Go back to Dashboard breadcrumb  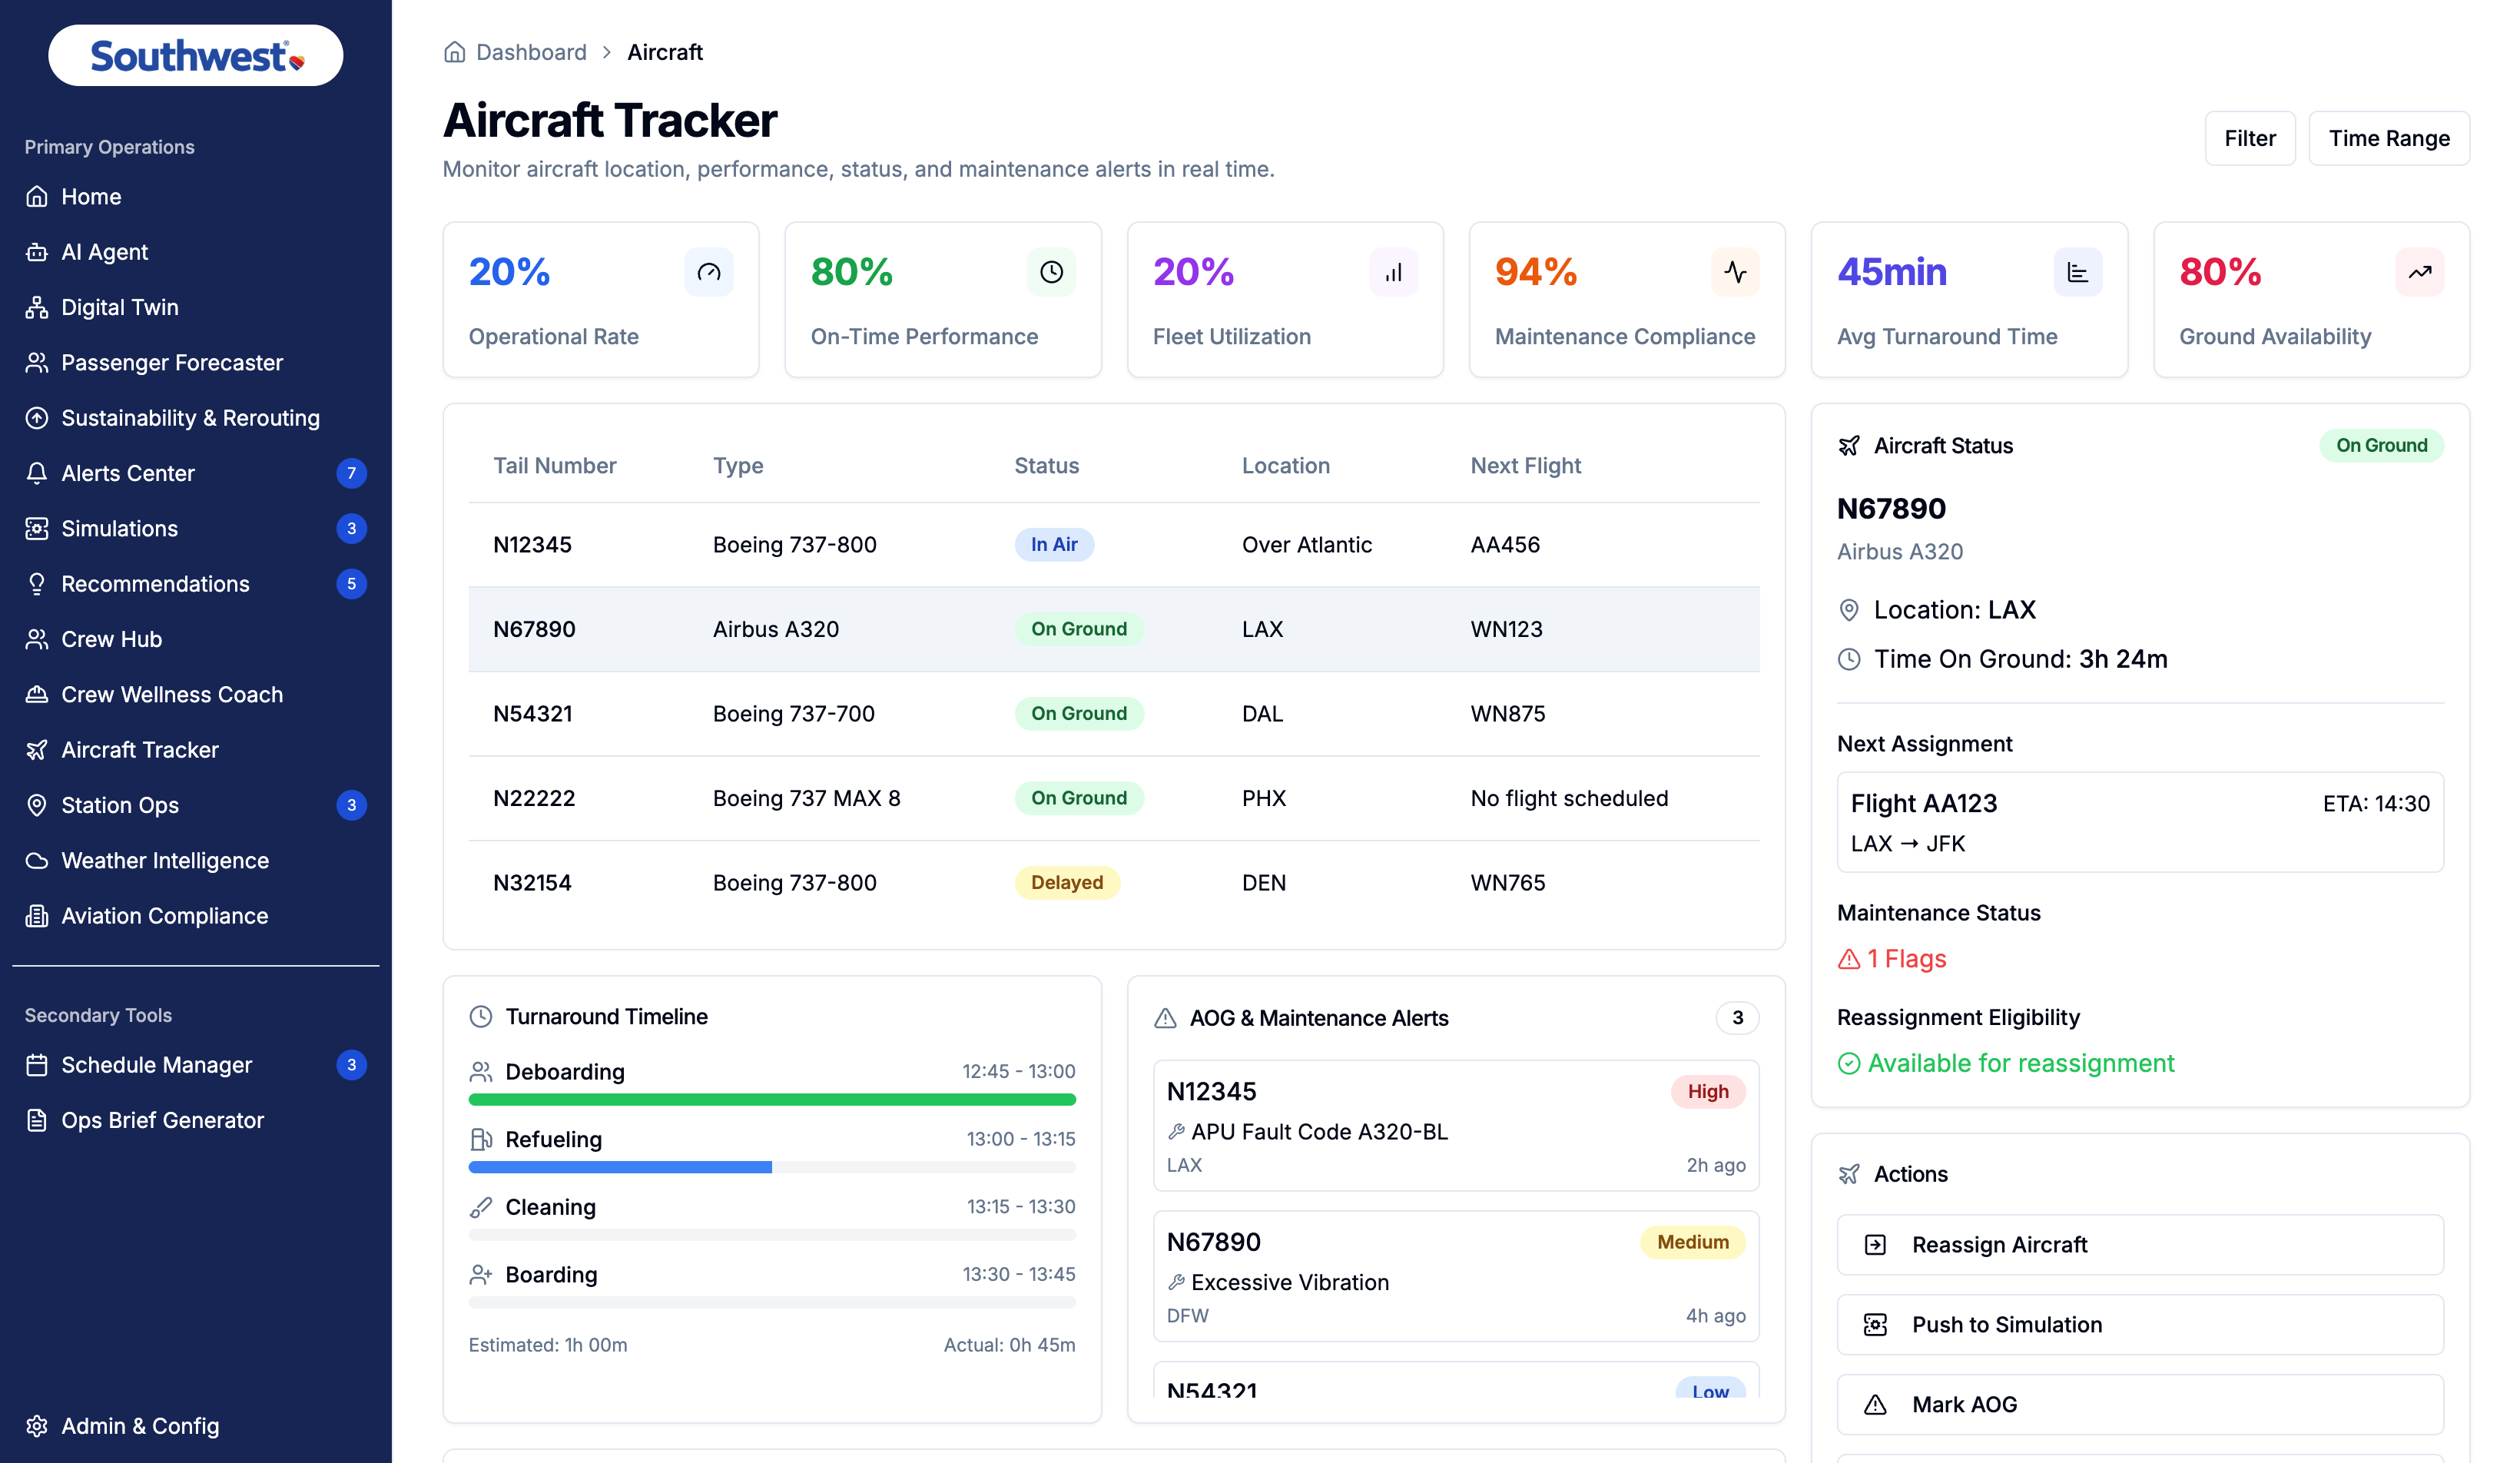[x=531, y=52]
